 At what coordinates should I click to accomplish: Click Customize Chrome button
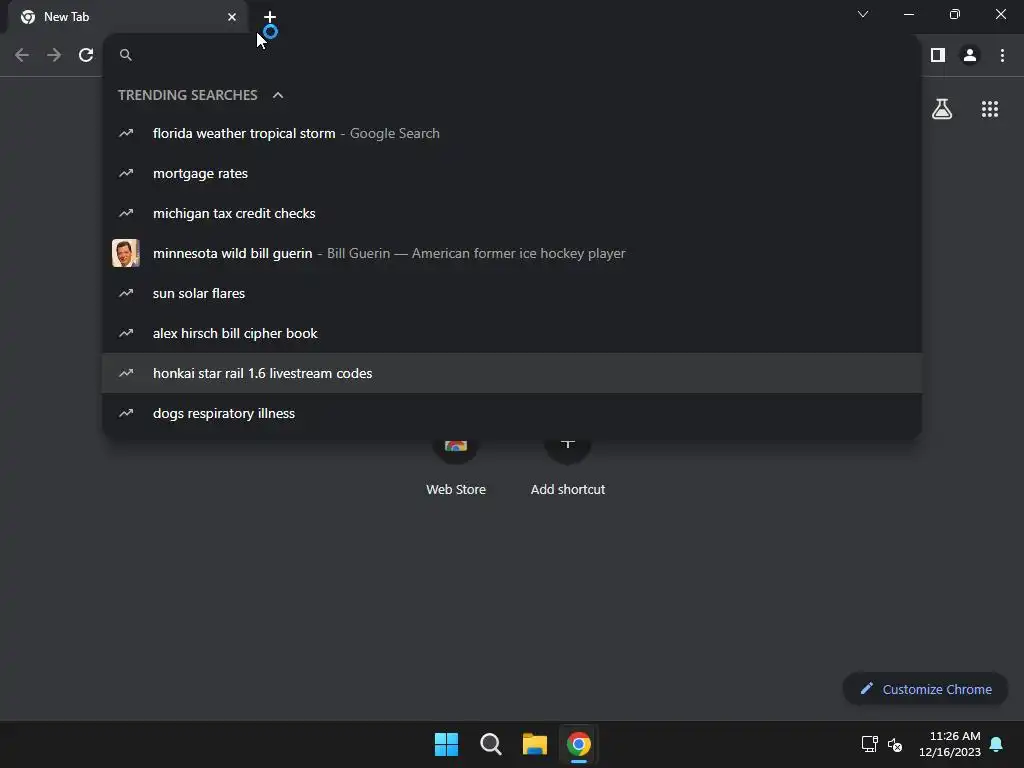pyautogui.click(x=925, y=689)
